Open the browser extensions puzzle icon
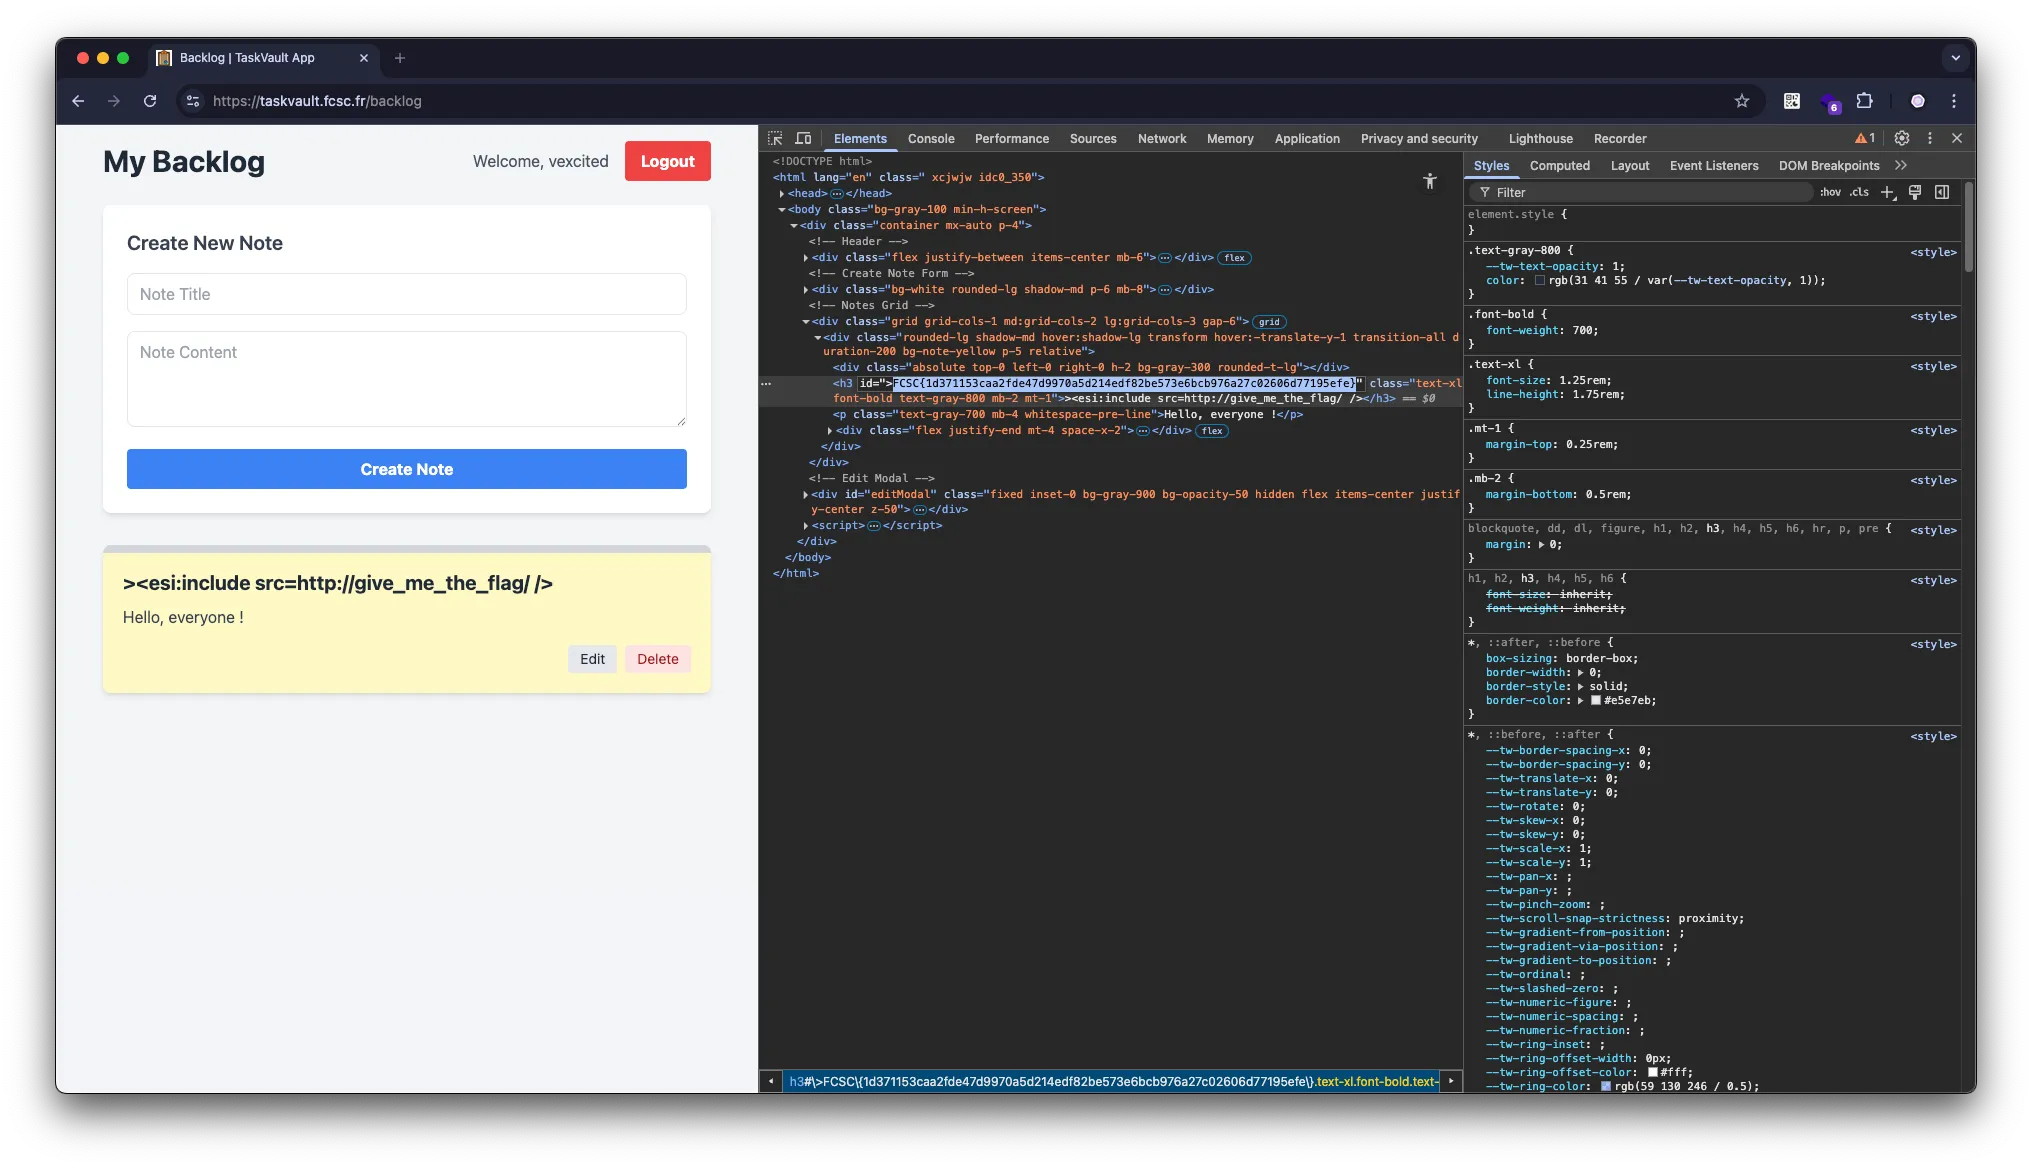Image resolution: width=2032 pixels, height=1167 pixels. (1865, 101)
